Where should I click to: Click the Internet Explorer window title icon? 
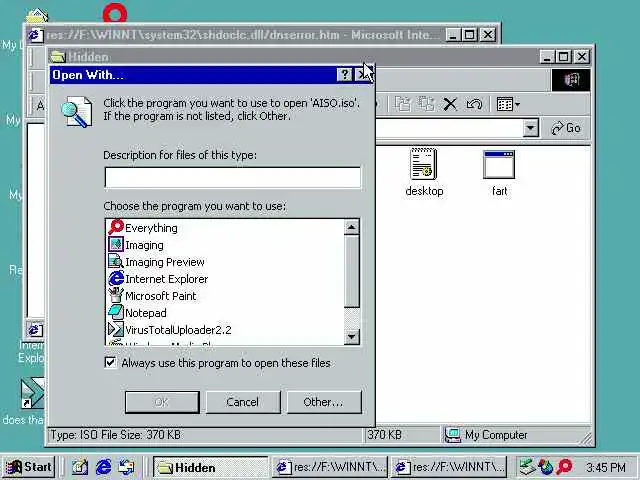pyautogui.click(x=36, y=35)
